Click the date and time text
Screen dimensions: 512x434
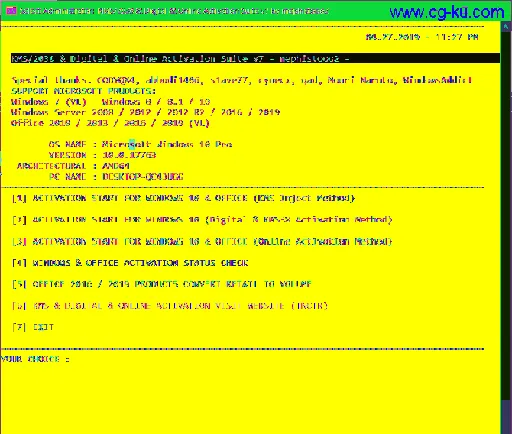click(x=422, y=37)
